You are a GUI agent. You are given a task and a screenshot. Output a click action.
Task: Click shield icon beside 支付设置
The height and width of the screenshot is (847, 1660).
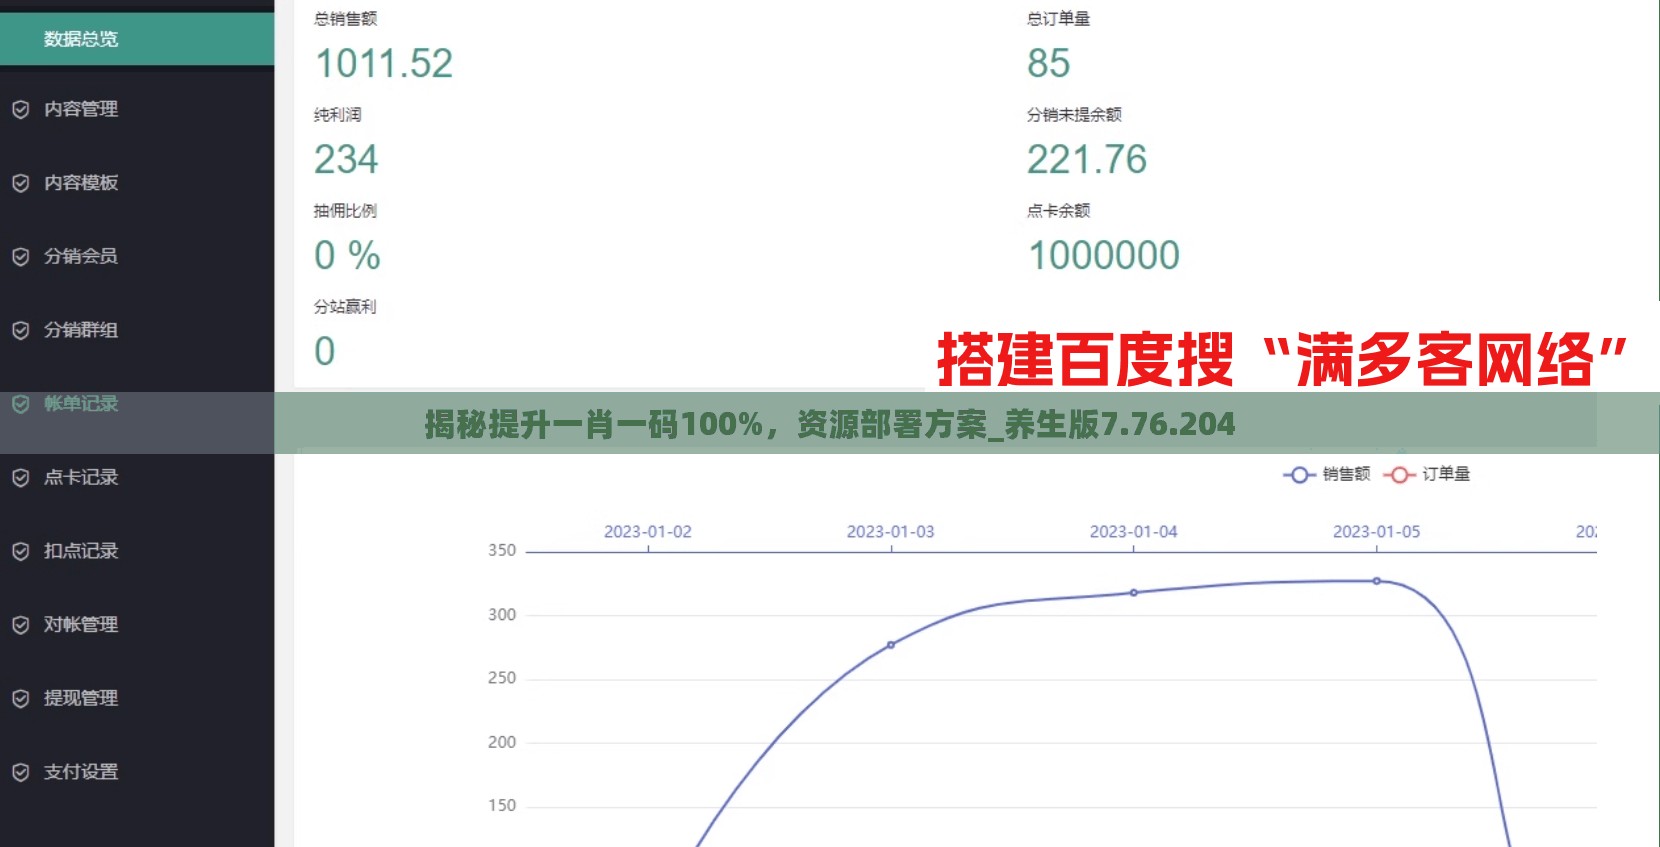(x=20, y=772)
